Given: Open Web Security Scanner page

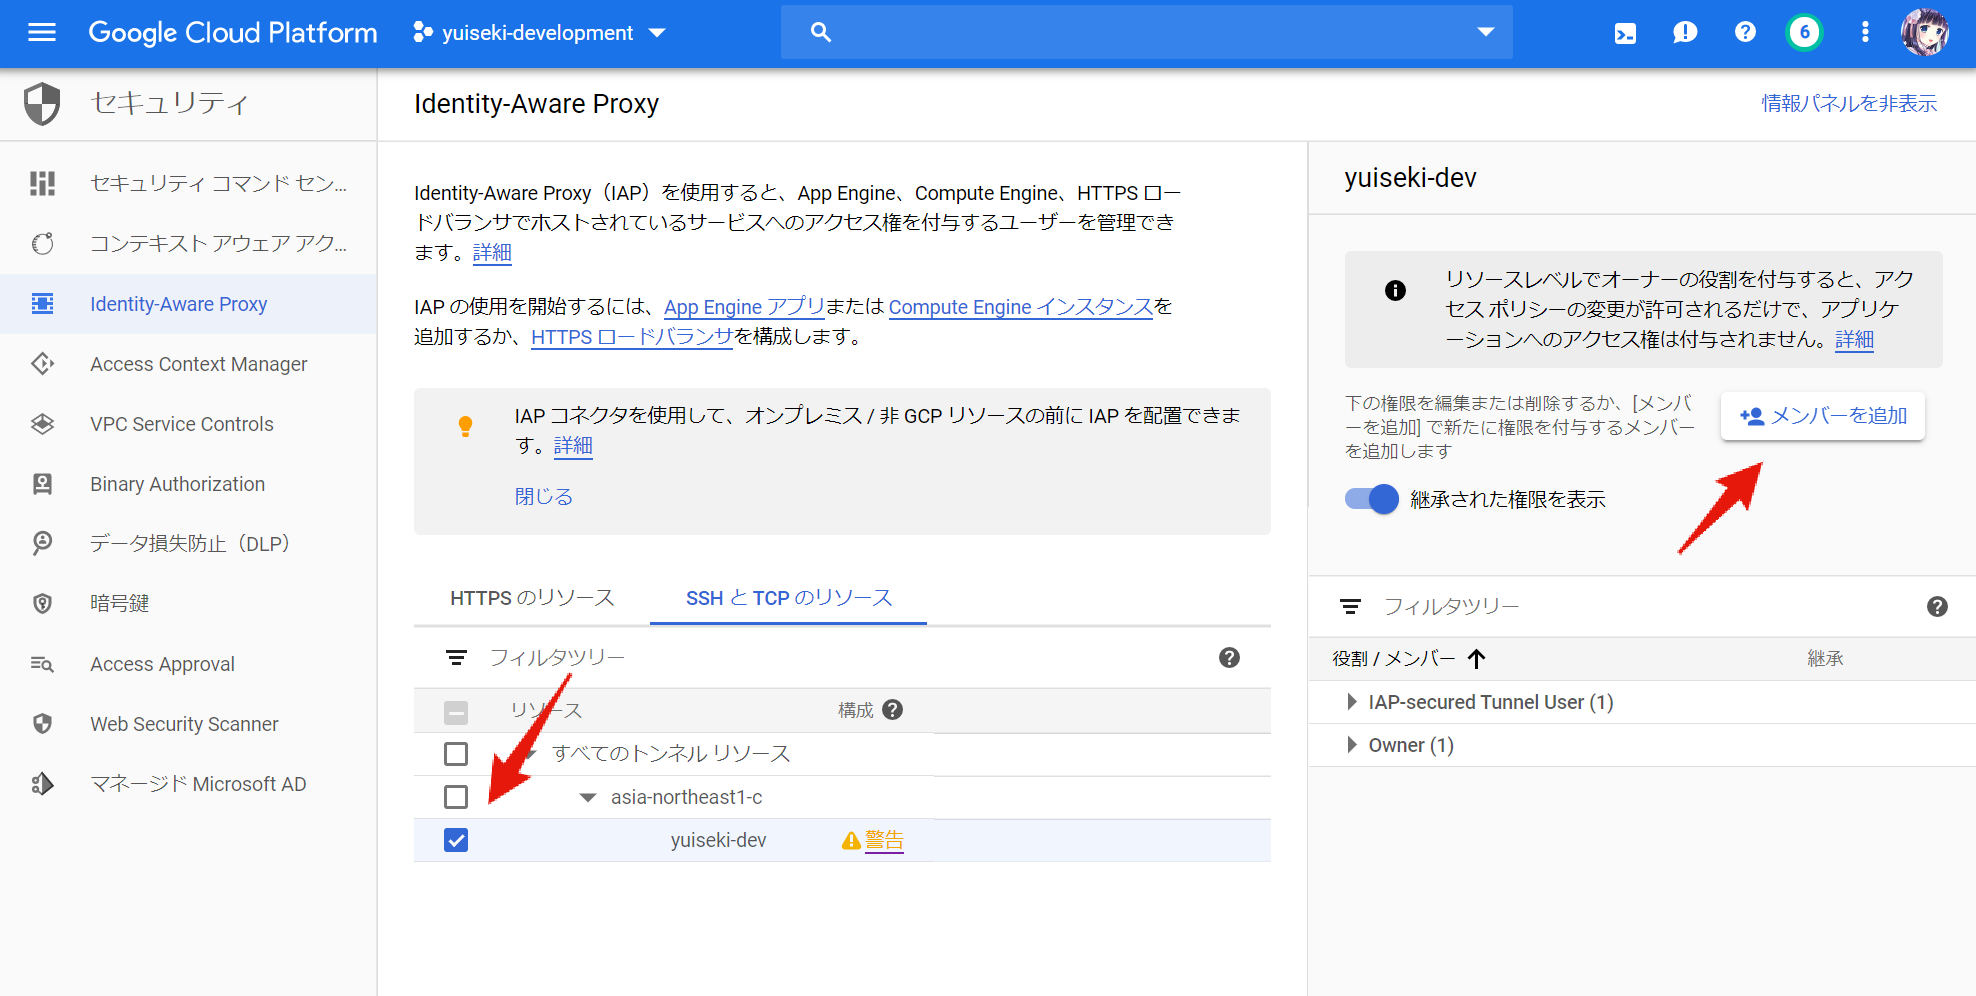Looking at the screenshot, I should click(189, 724).
